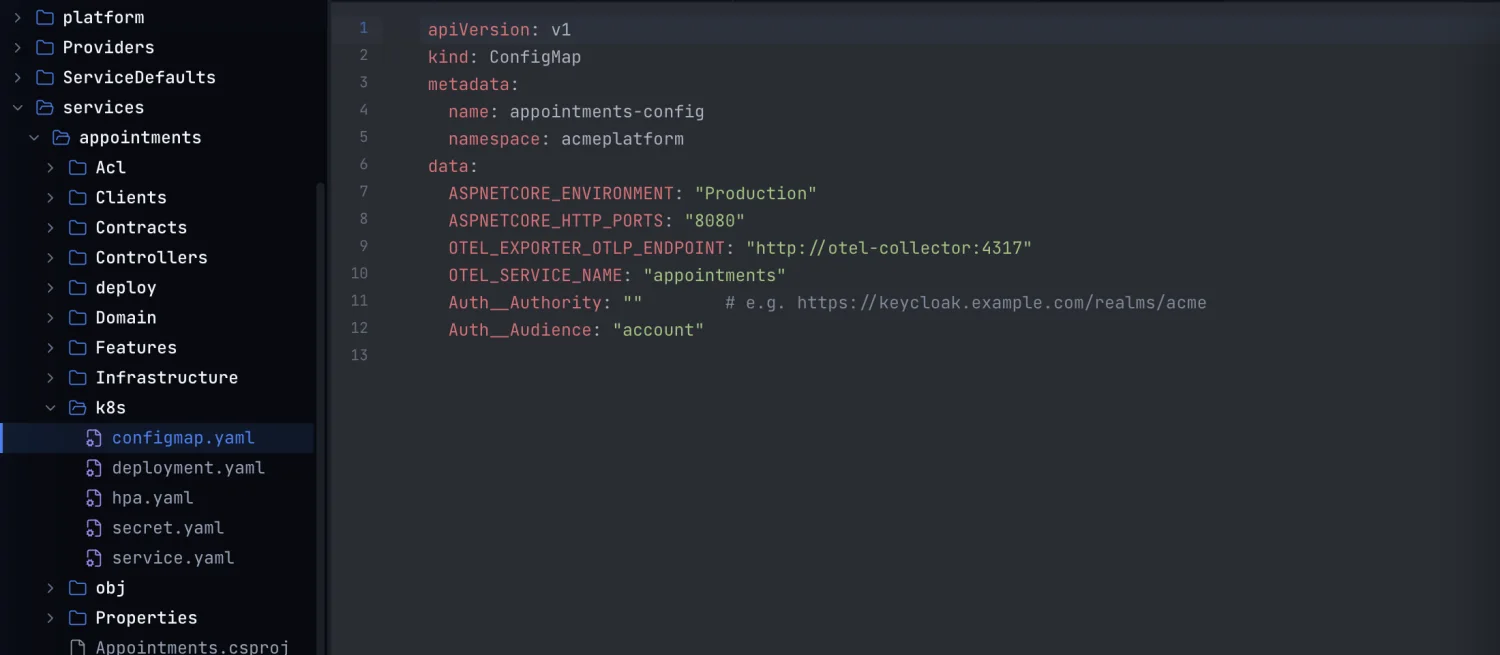
Task: Collapse the services folder chevron
Action: coord(17,108)
